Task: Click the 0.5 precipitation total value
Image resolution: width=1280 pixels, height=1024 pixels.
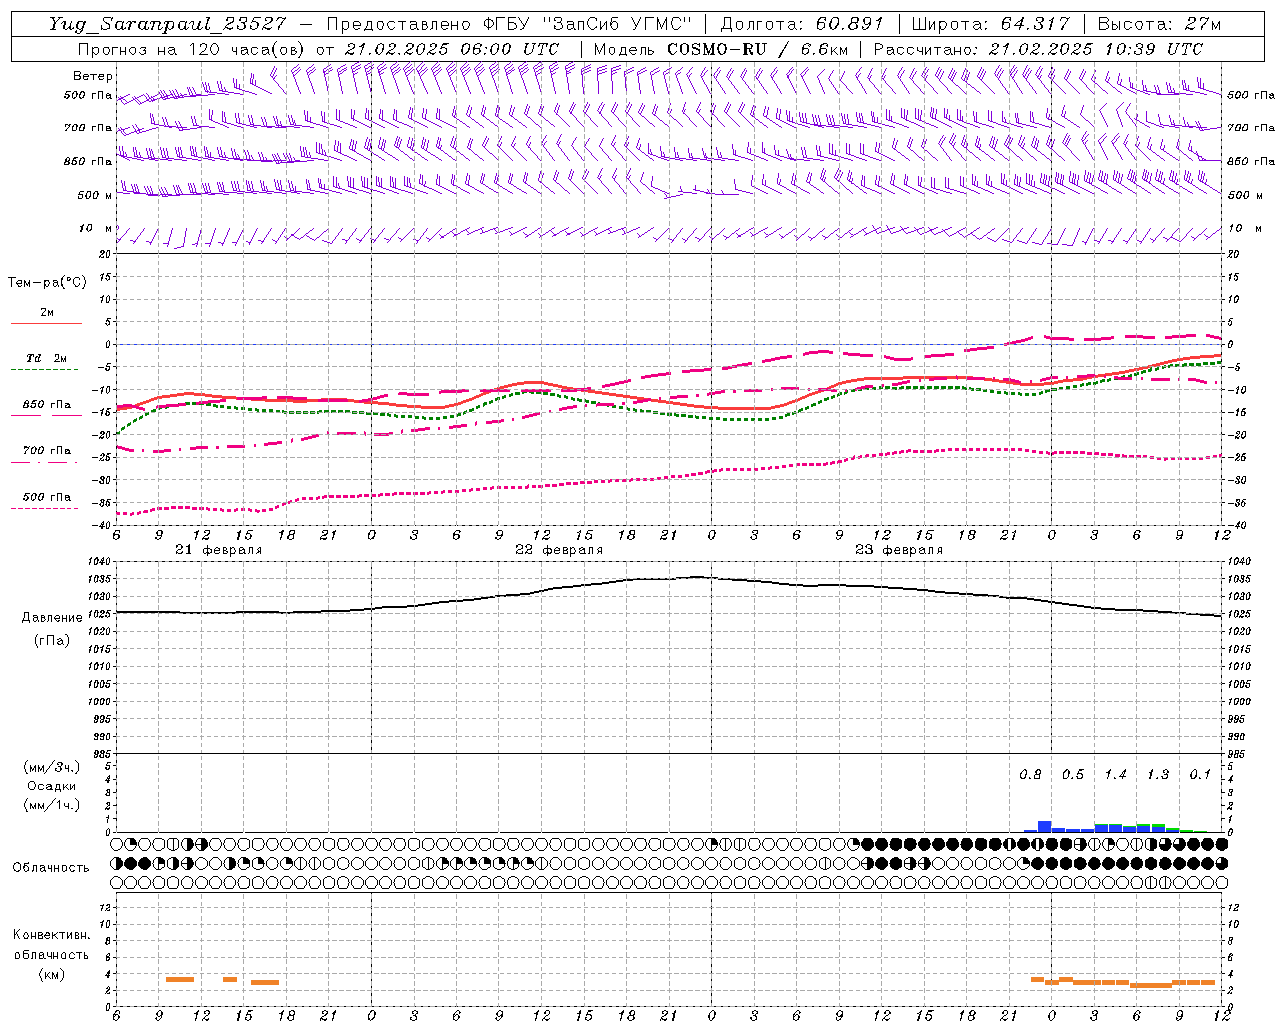Action: pyautogui.click(x=1073, y=775)
